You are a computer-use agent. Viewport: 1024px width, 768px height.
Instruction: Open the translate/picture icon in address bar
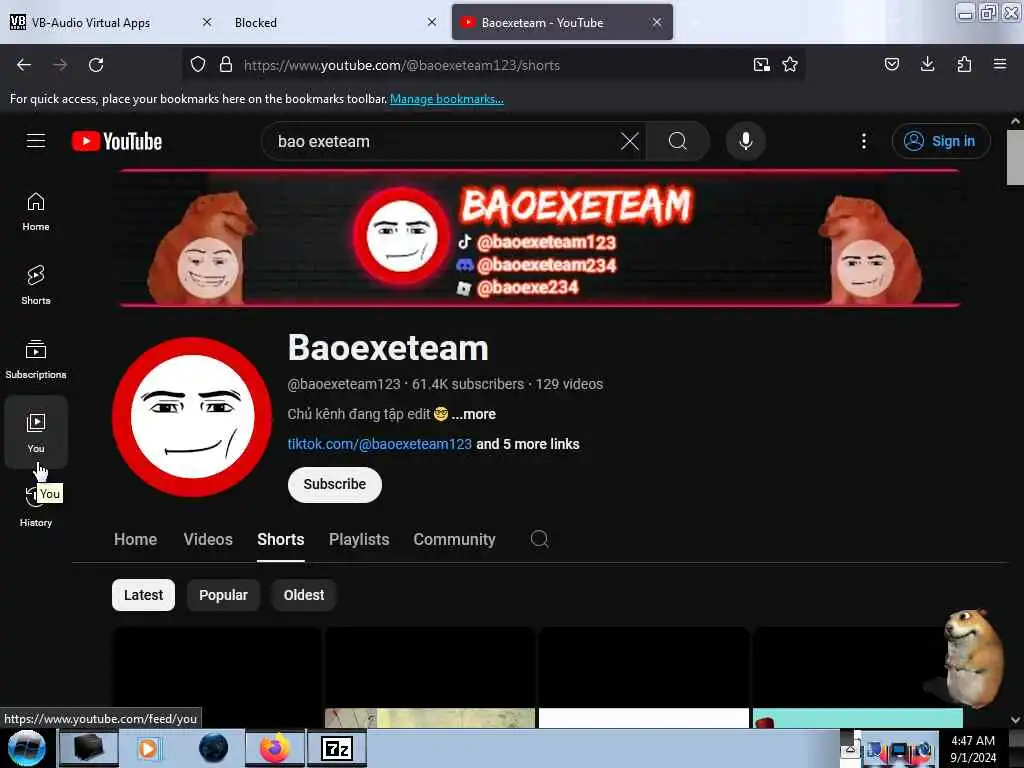point(761,65)
